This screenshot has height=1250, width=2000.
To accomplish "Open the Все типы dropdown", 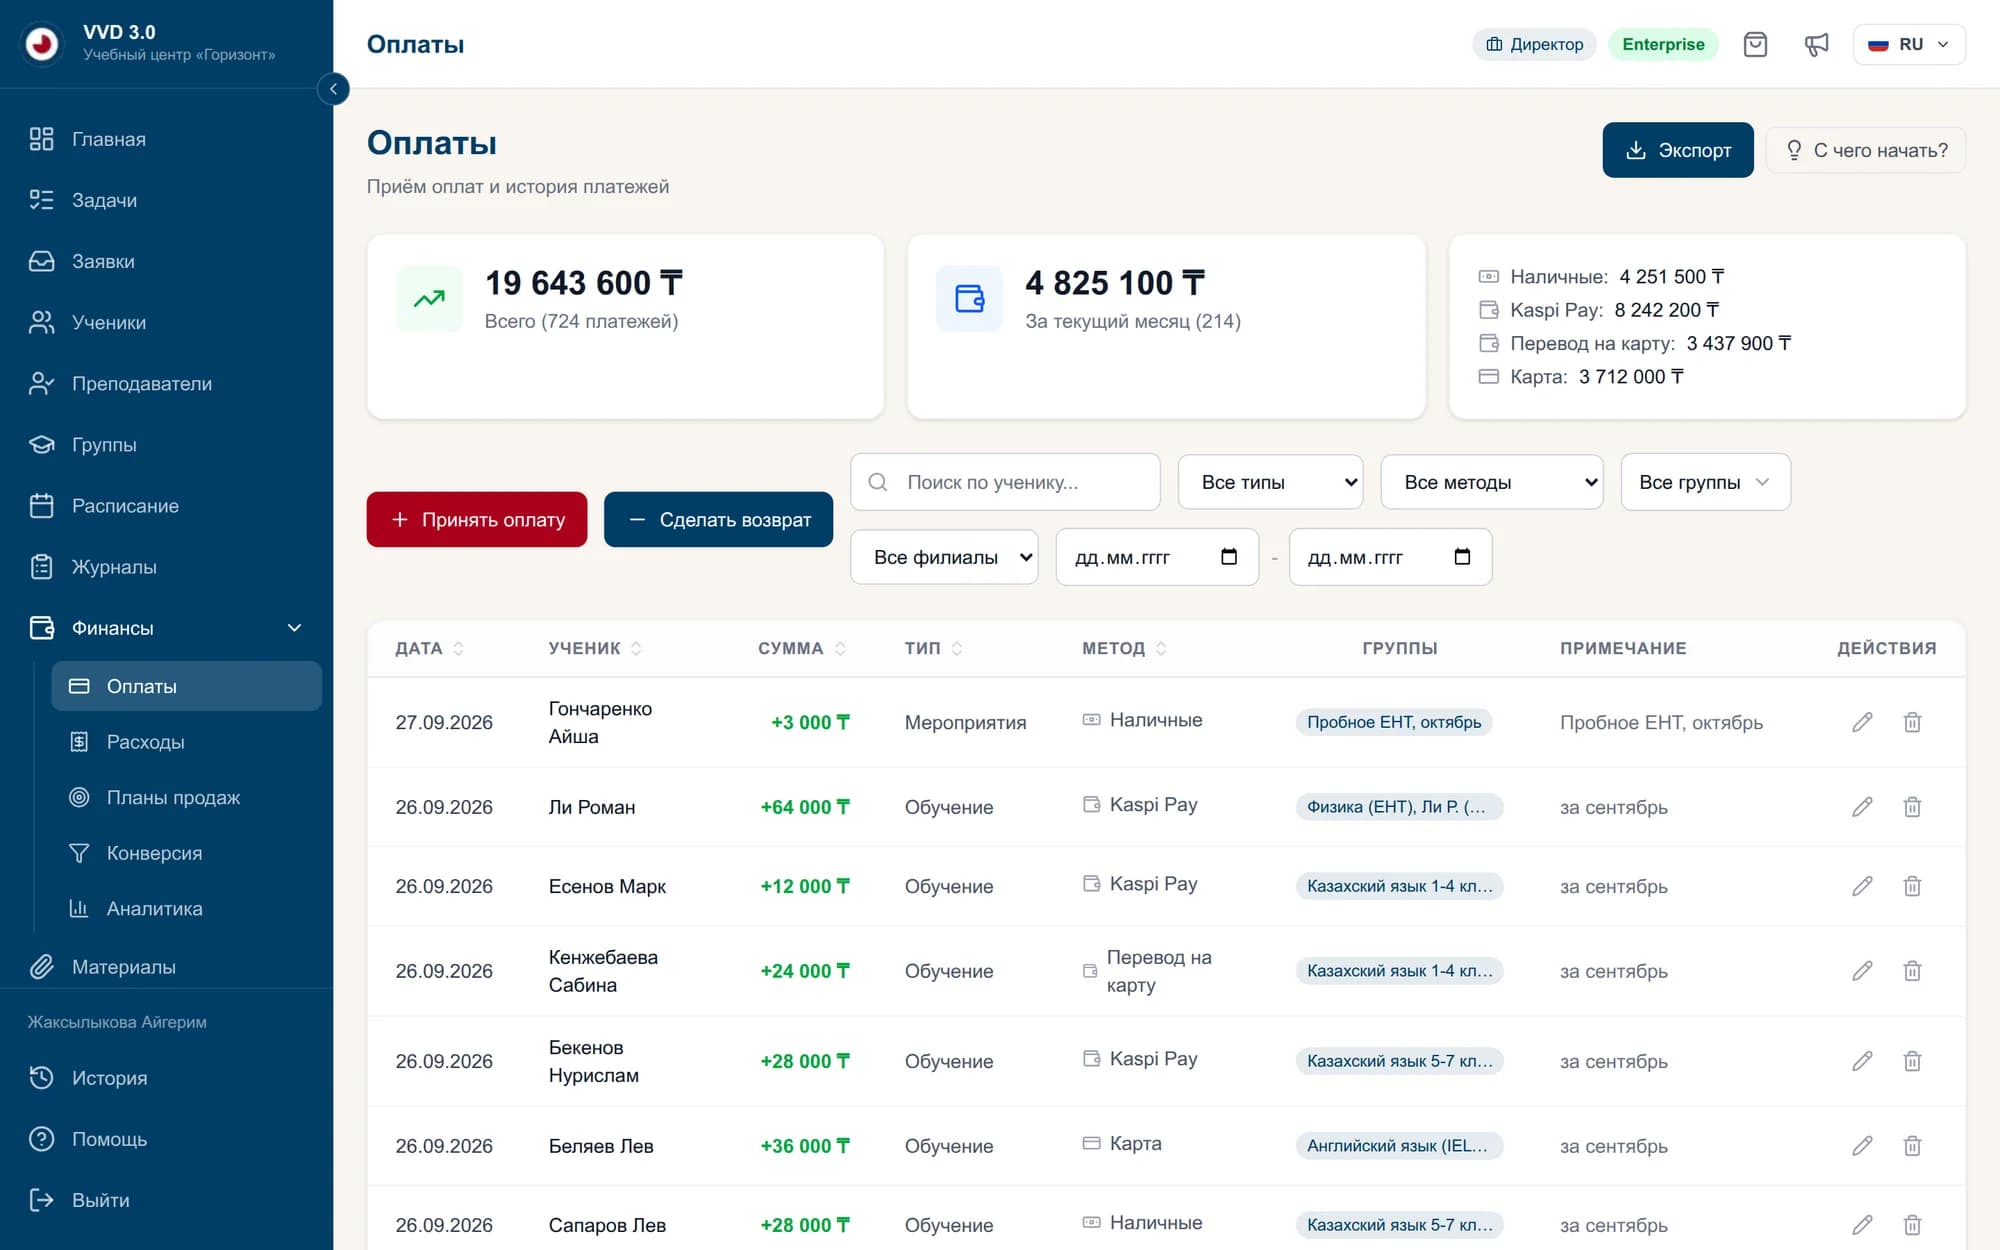I will click(x=1270, y=482).
